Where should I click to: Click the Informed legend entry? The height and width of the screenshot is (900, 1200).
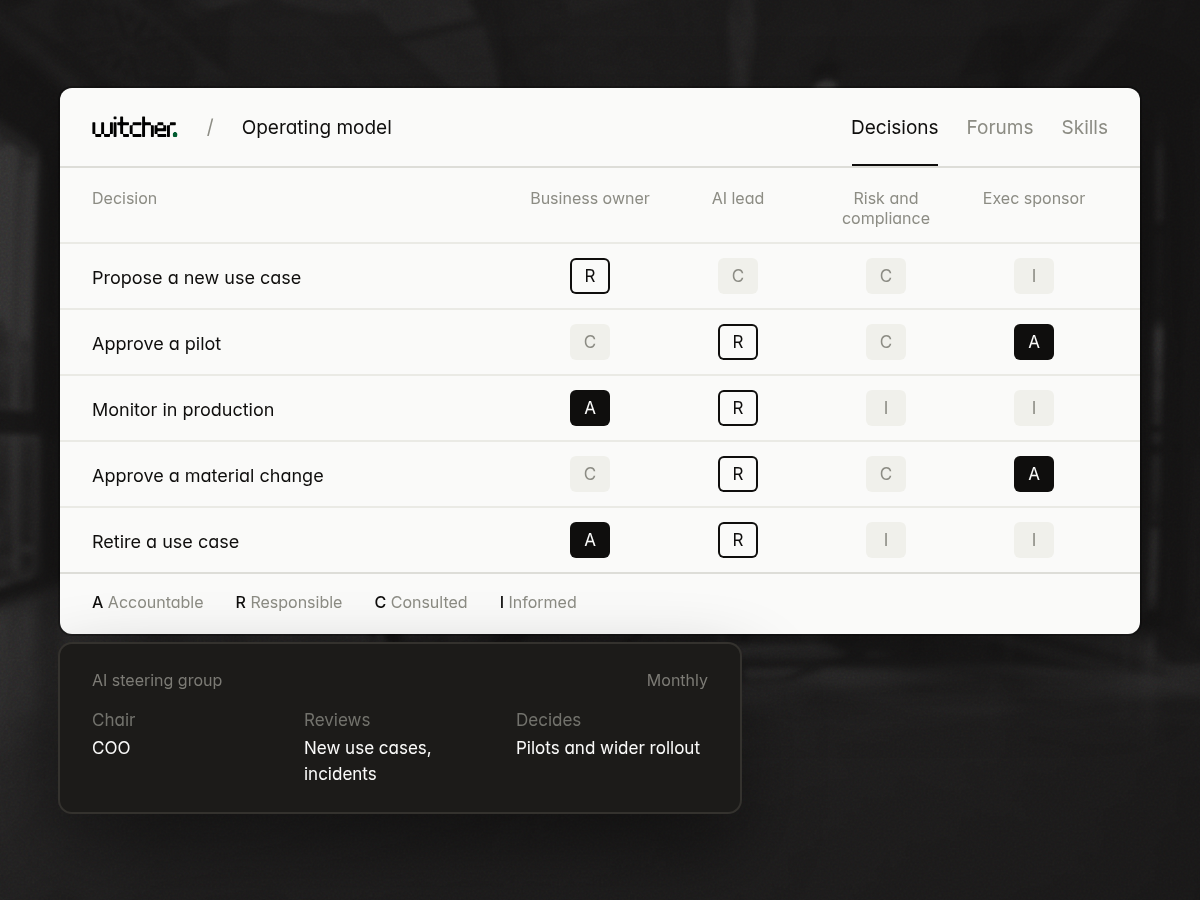538,602
